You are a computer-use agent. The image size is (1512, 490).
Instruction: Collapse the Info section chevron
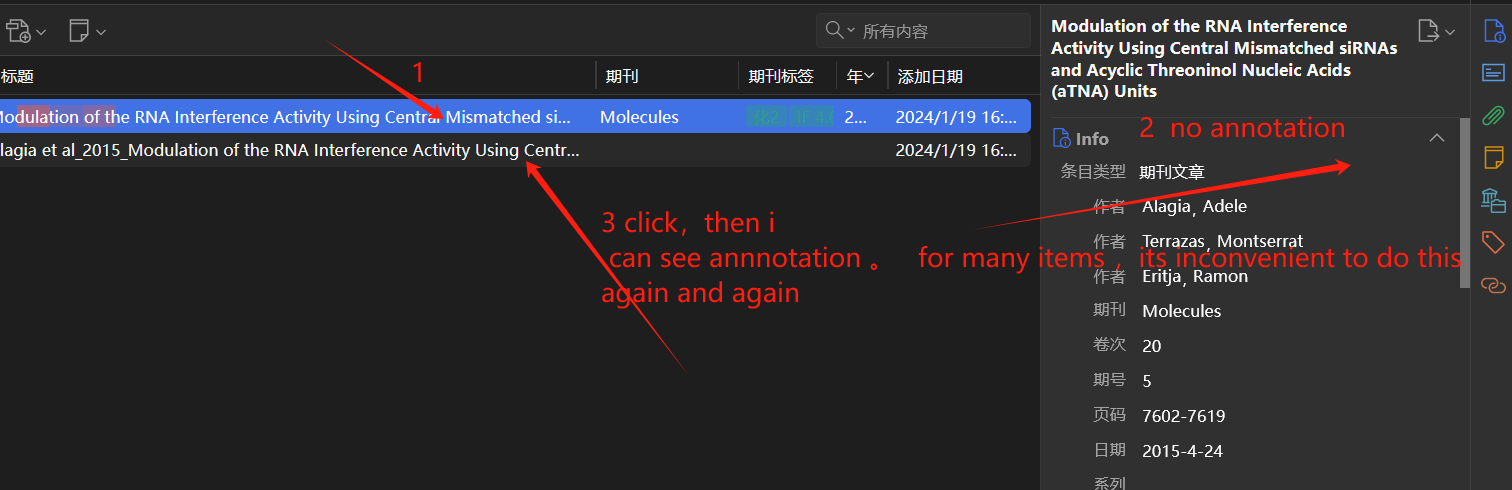point(1437,138)
